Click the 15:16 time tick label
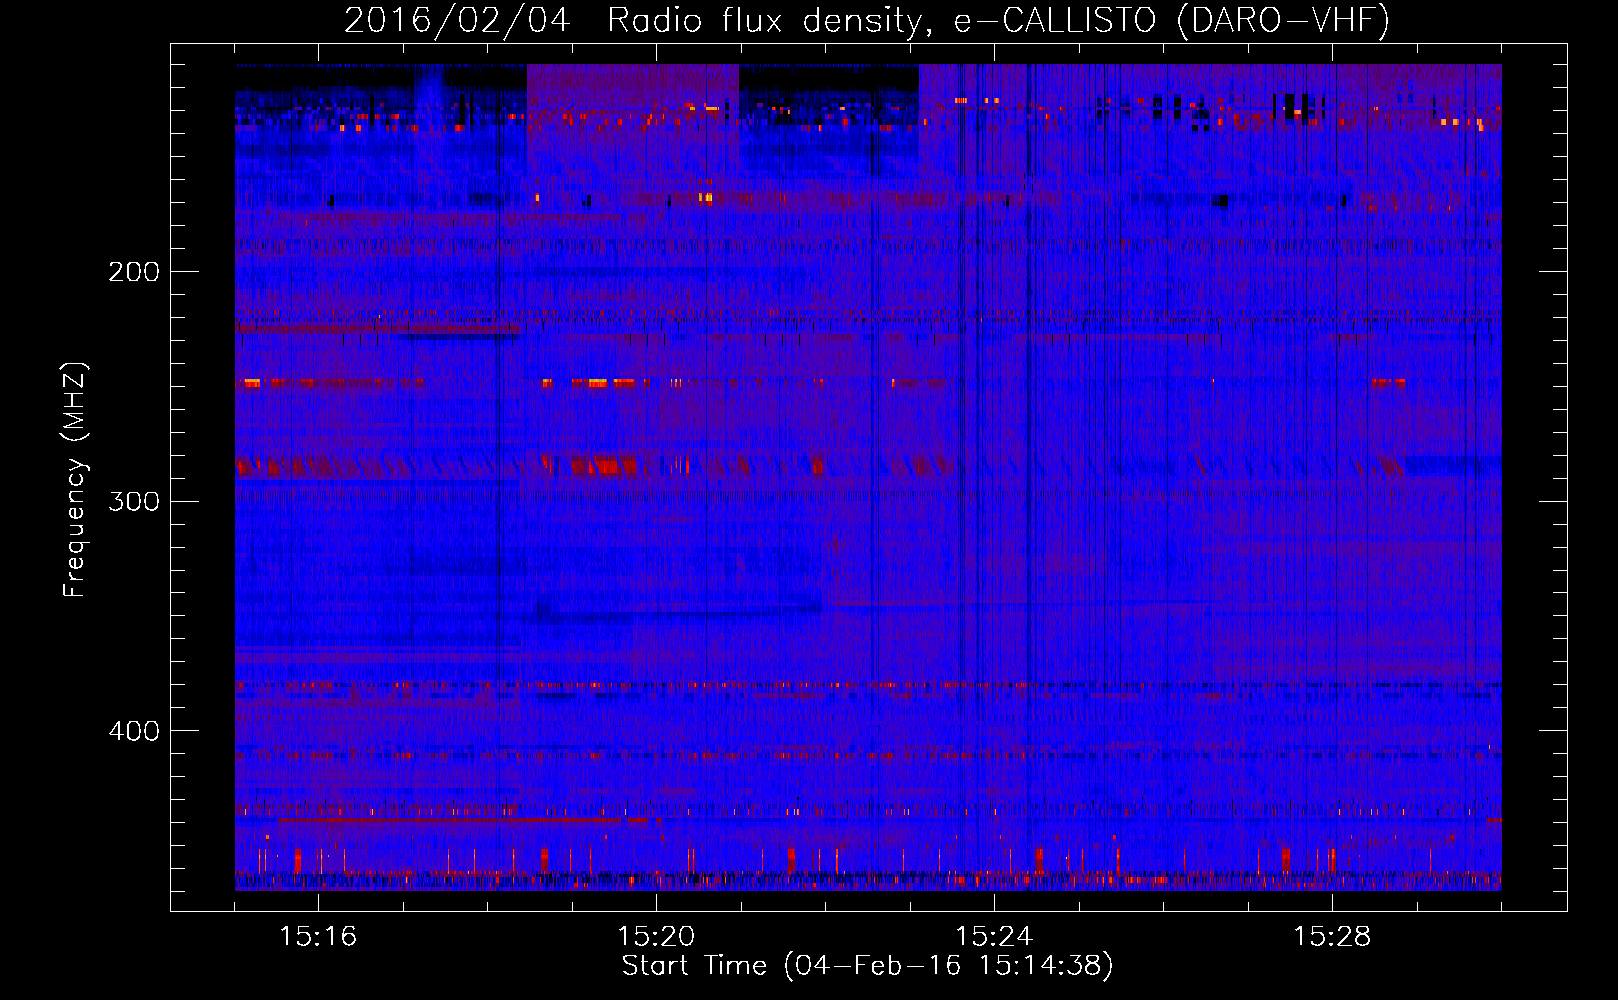 coord(318,936)
